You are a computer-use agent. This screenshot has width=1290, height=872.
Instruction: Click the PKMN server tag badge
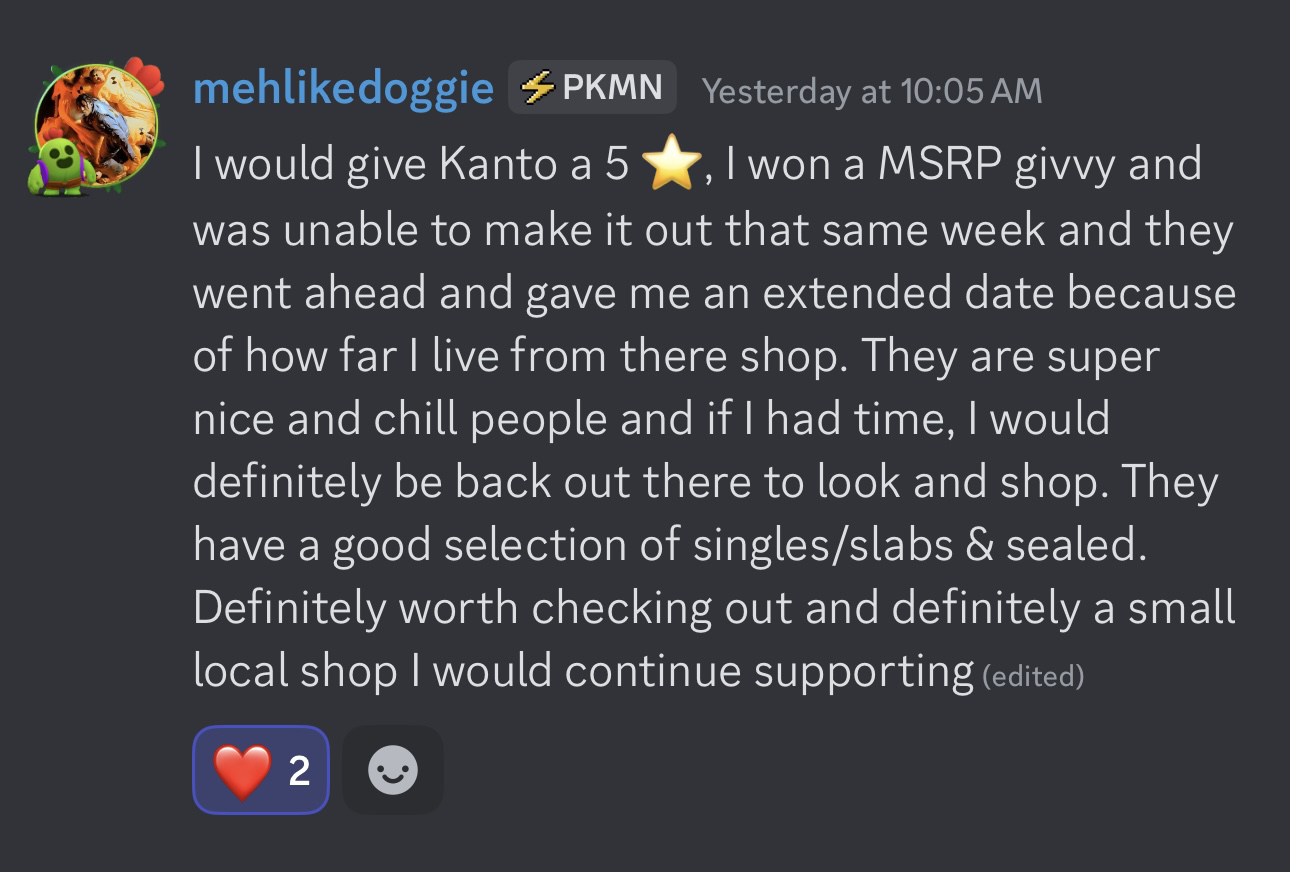point(592,88)
